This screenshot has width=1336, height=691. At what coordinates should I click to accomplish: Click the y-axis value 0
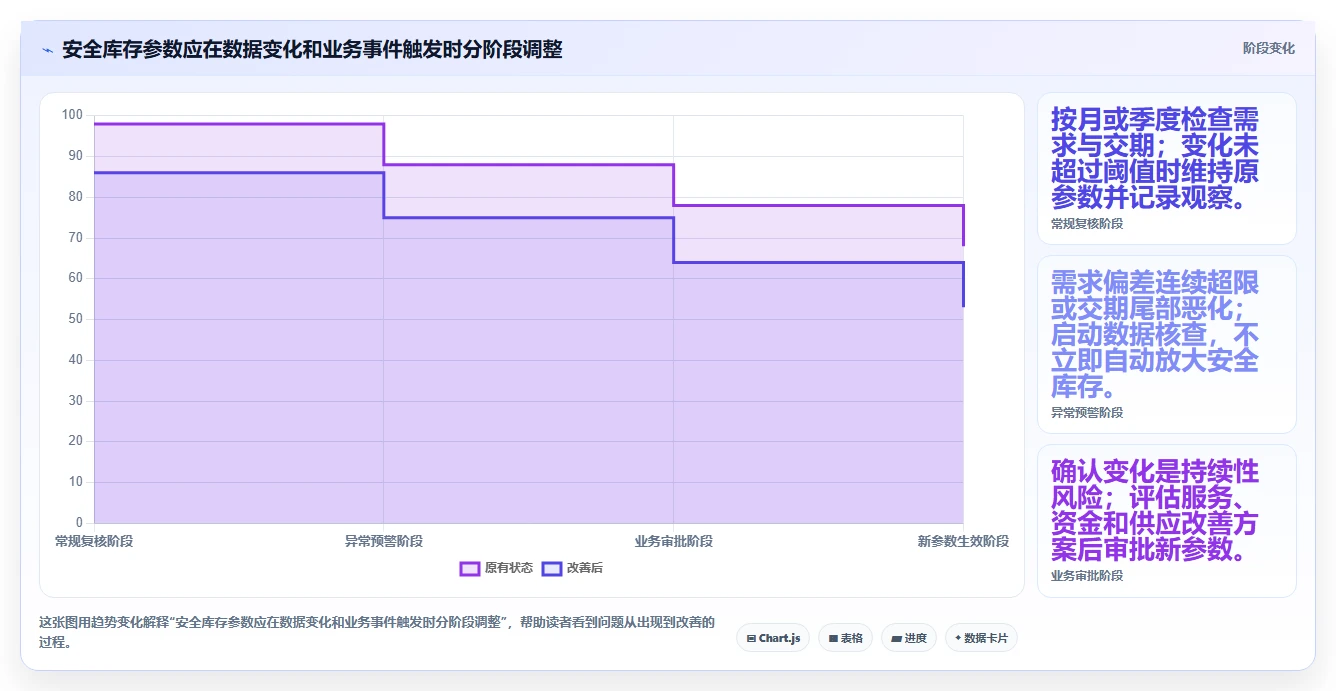click(x=79, y=522)
